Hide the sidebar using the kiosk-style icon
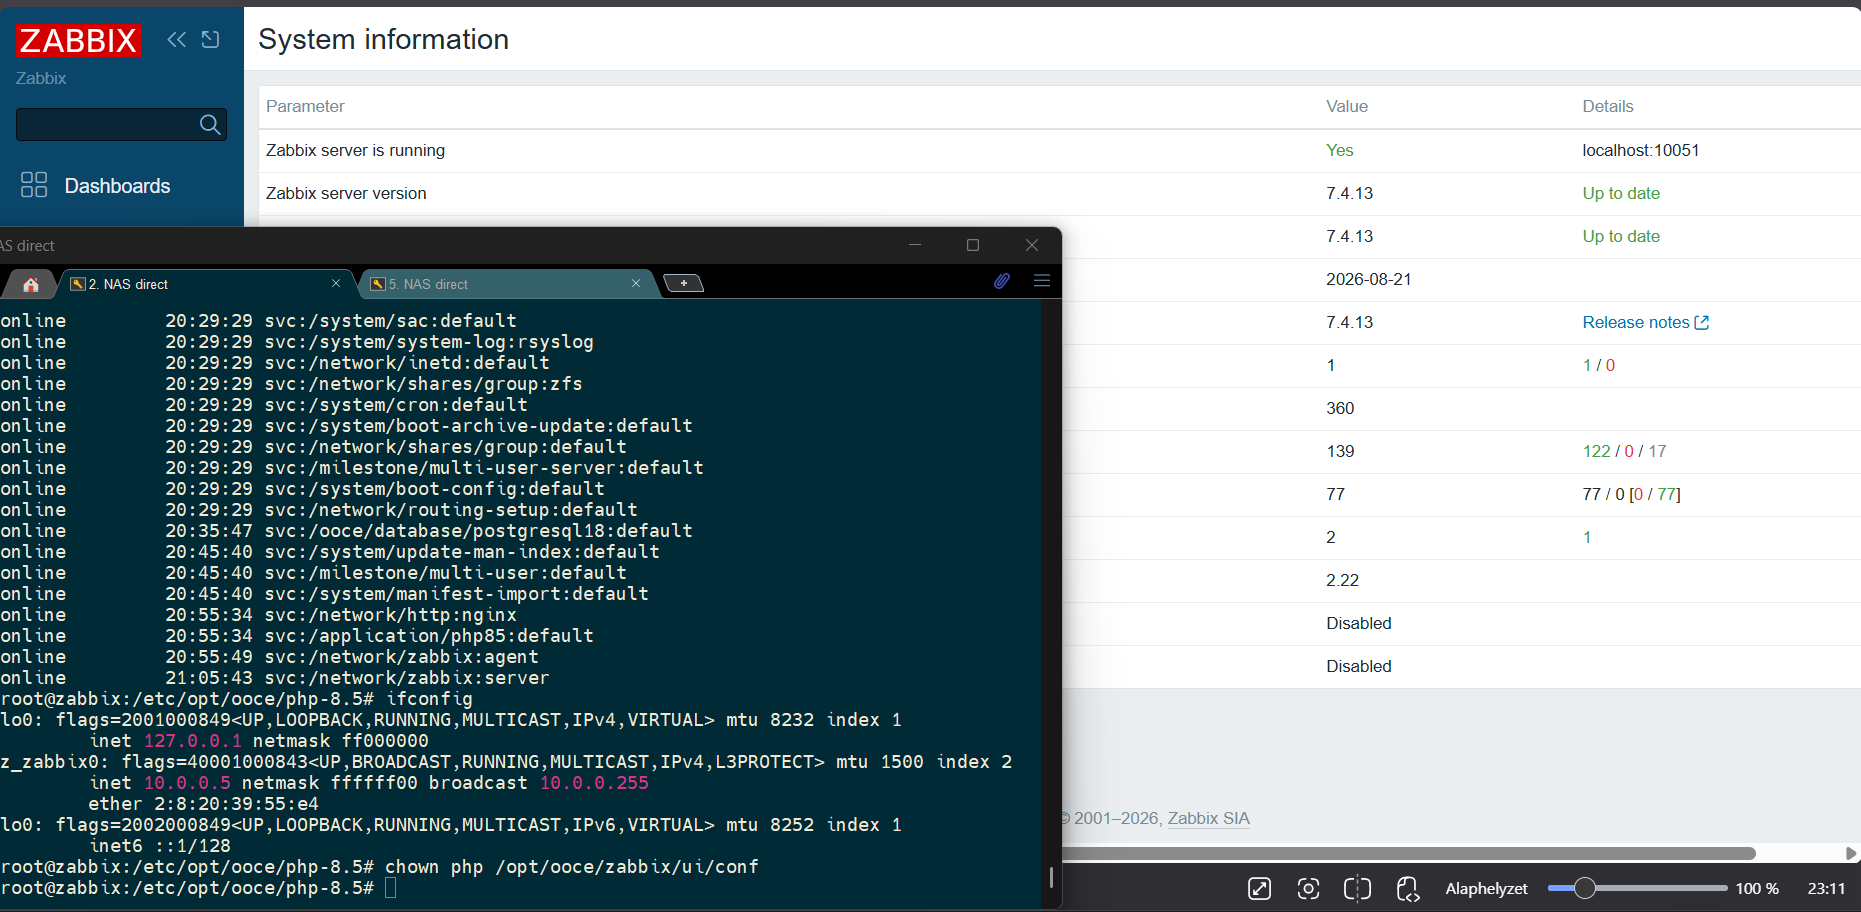This screenshot has width=1861, height=912. [210, 39]
